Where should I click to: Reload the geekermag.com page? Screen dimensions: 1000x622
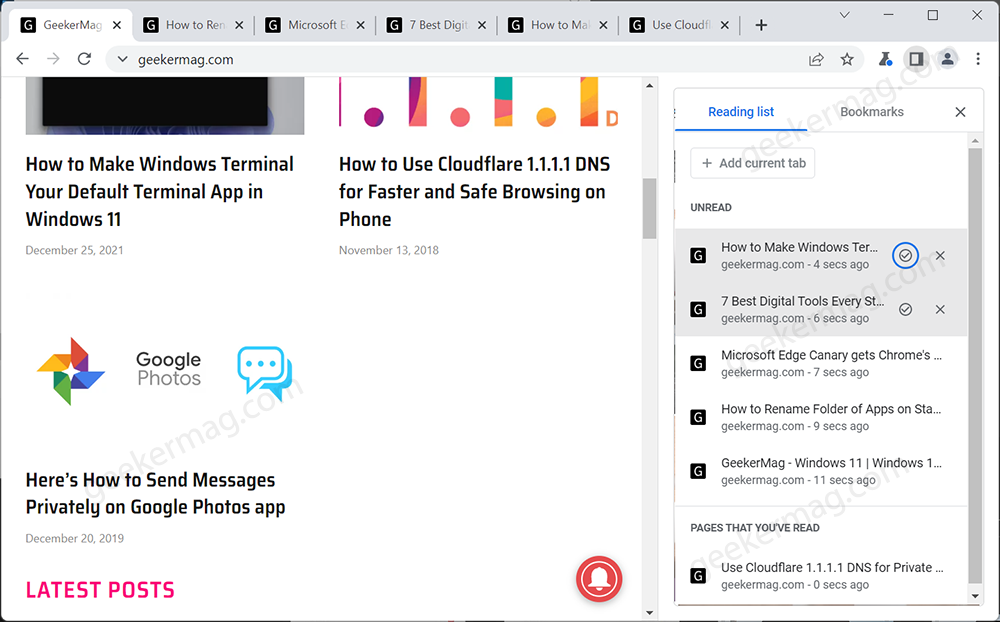84,59
